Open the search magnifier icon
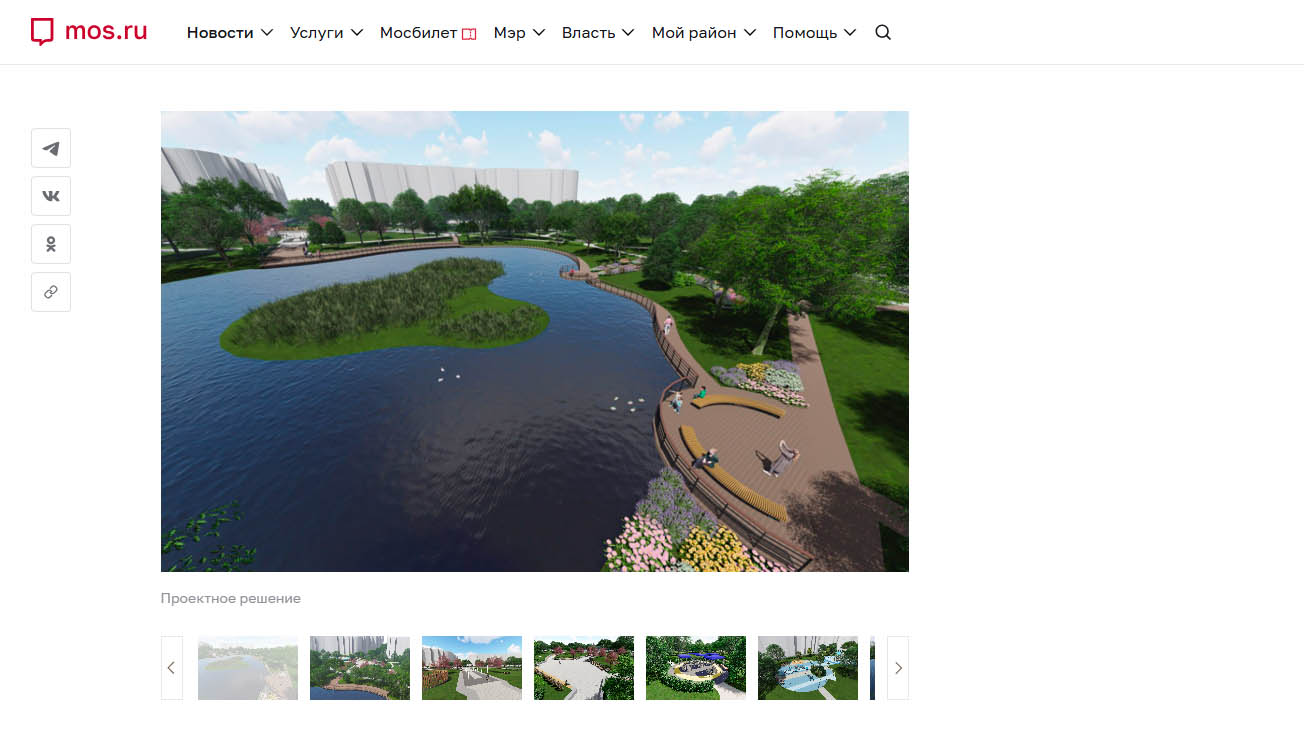 [883, 32]
